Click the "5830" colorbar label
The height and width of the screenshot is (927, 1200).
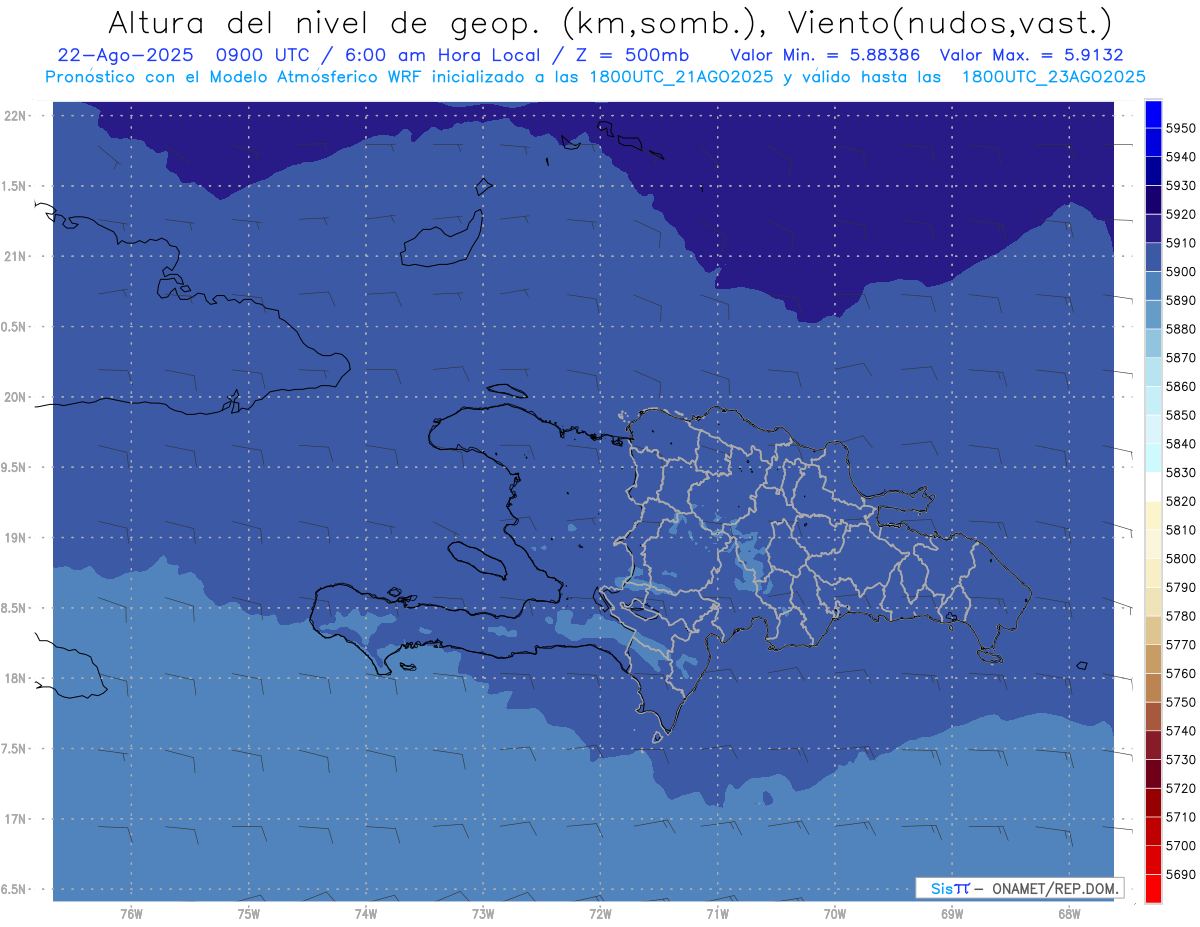tap(1180, 473)
